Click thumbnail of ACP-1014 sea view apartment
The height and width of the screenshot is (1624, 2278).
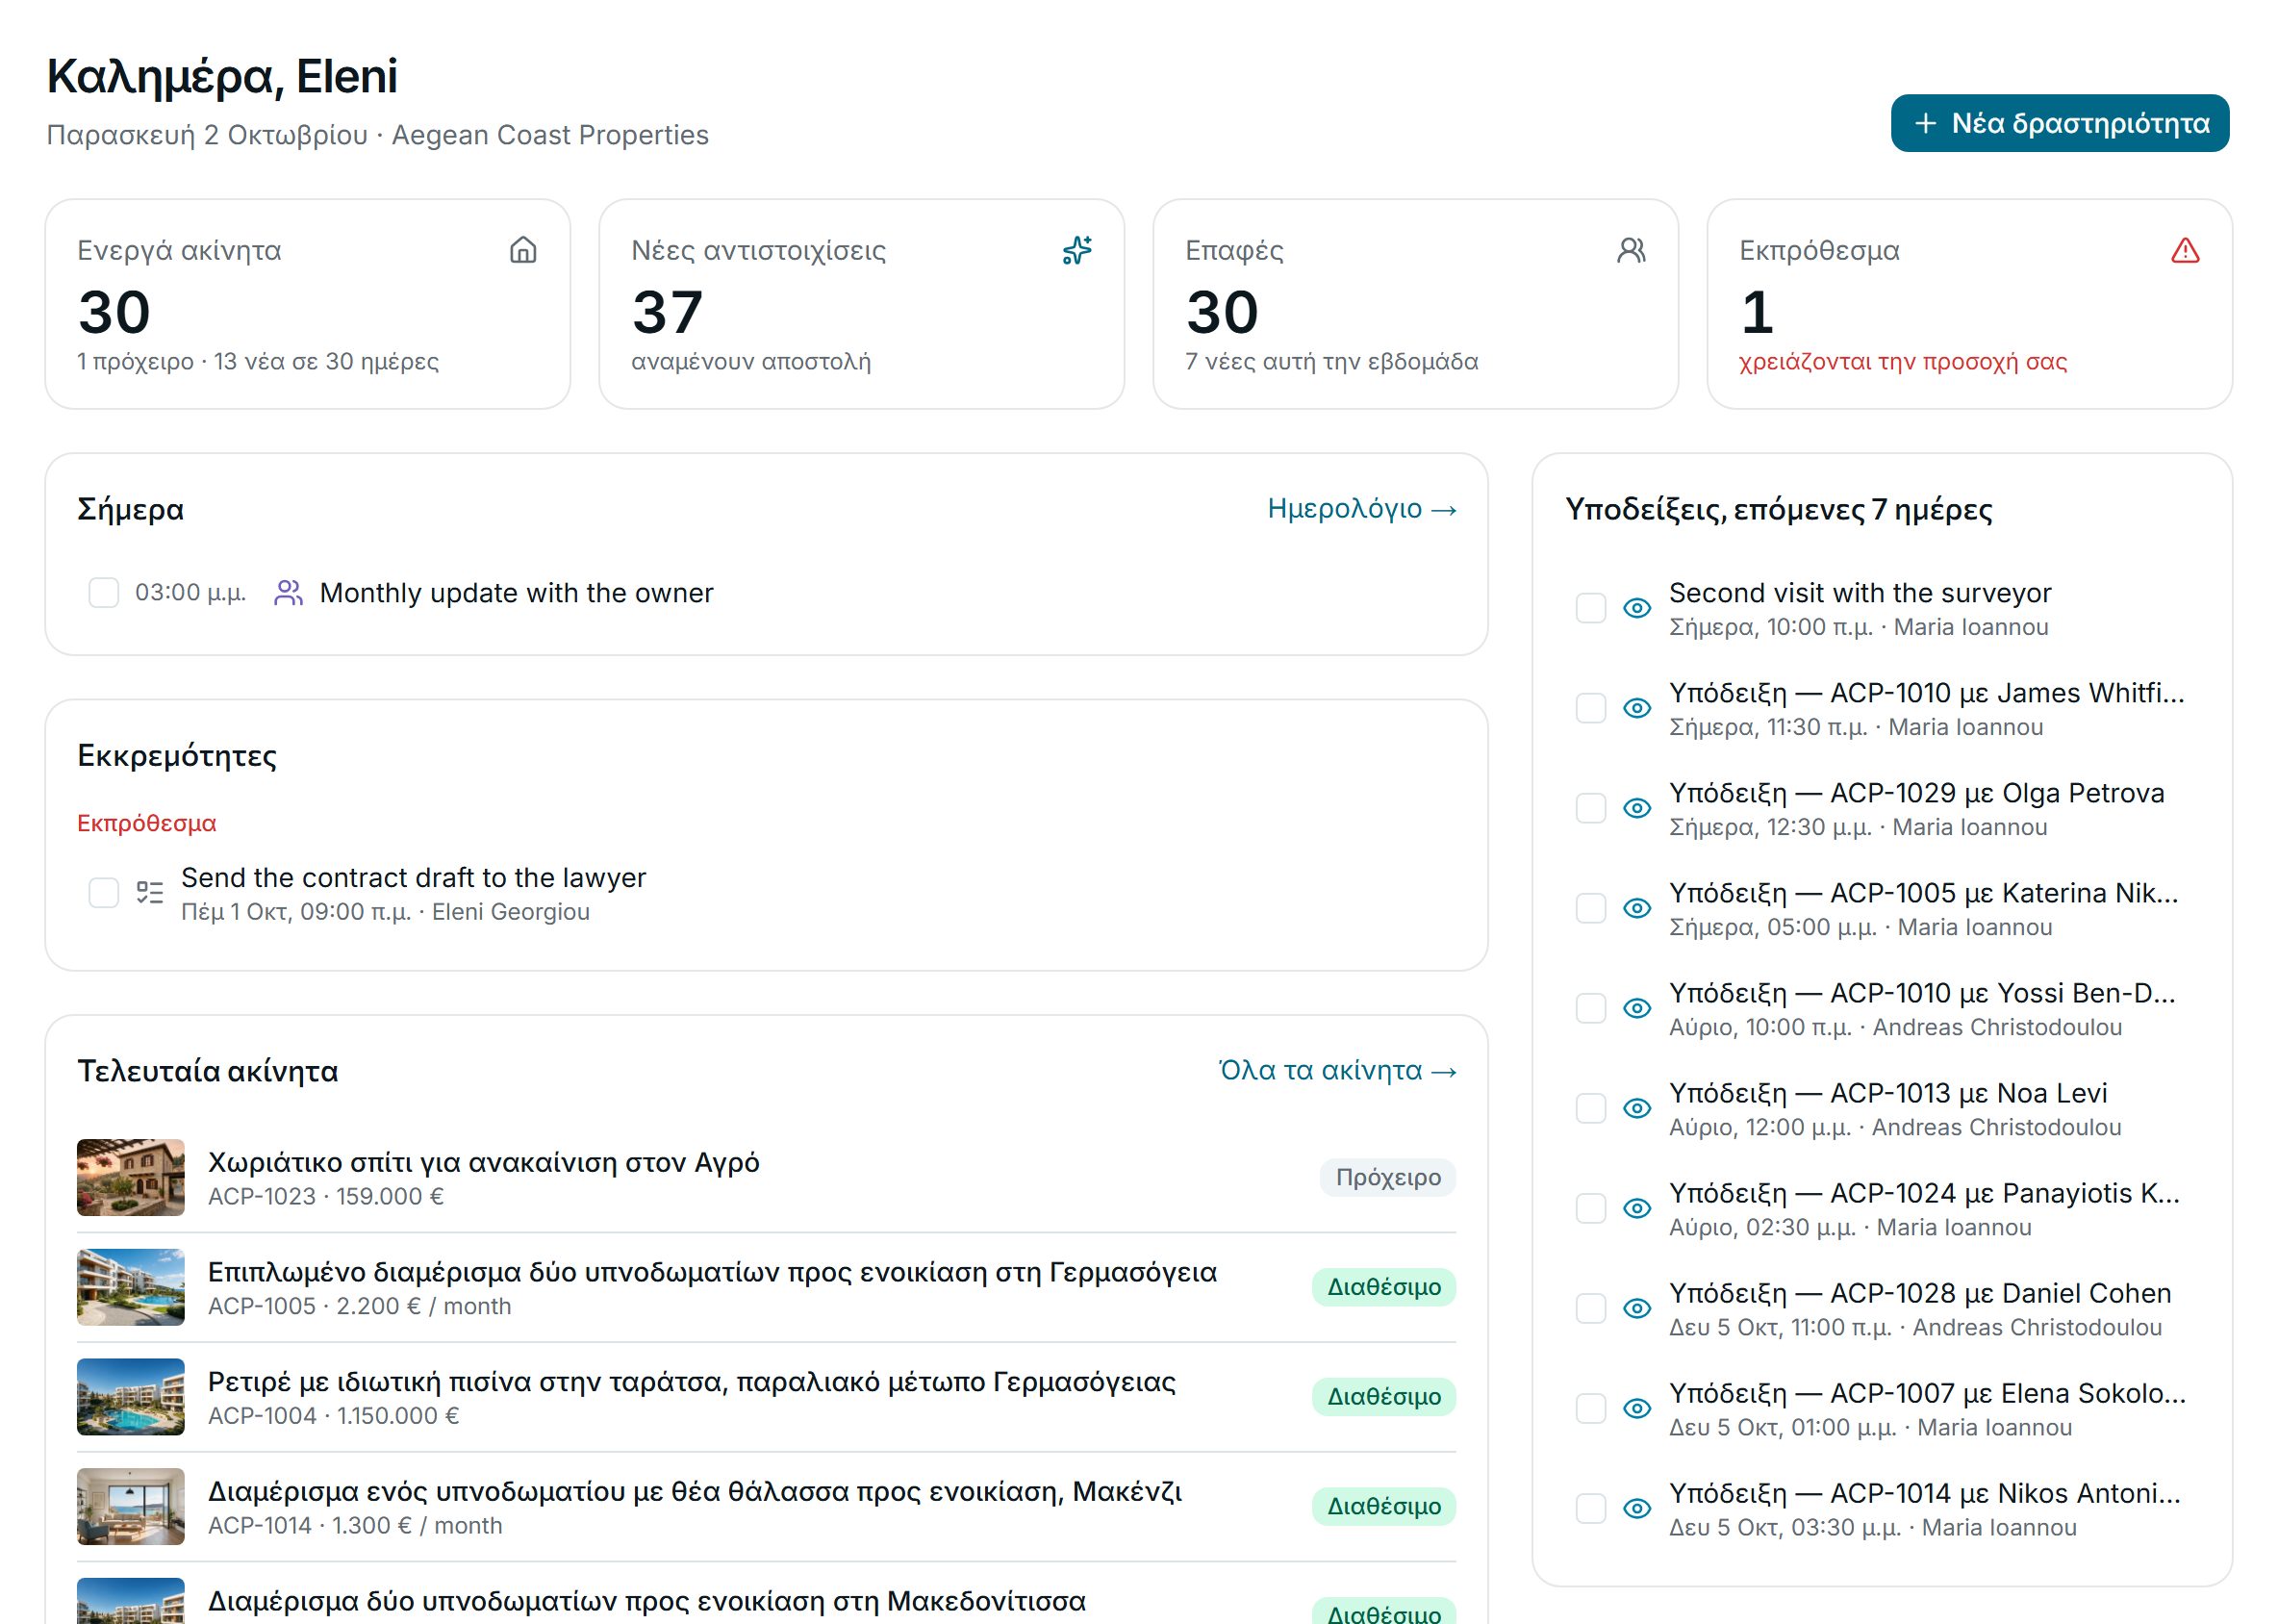131,1507
